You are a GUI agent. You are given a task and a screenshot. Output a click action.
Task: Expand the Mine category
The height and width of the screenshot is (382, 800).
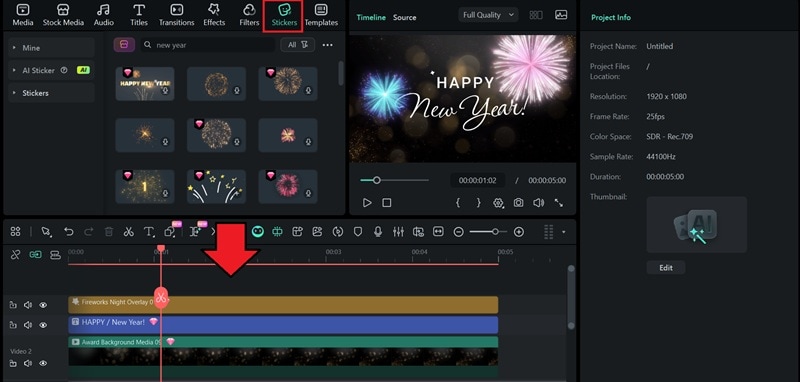coord(51,47)
